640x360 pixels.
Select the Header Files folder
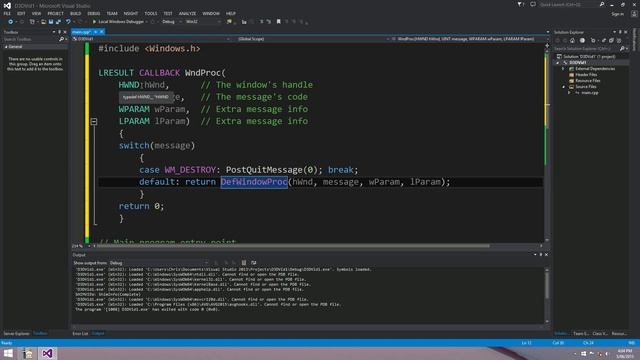[x=586, y=75]
